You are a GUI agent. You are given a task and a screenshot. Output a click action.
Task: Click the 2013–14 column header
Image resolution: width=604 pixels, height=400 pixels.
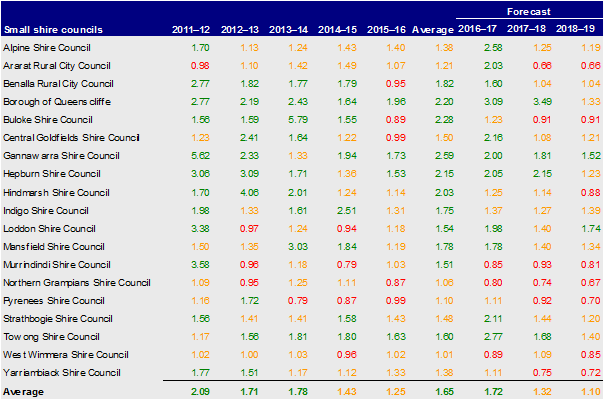(289, 30)
